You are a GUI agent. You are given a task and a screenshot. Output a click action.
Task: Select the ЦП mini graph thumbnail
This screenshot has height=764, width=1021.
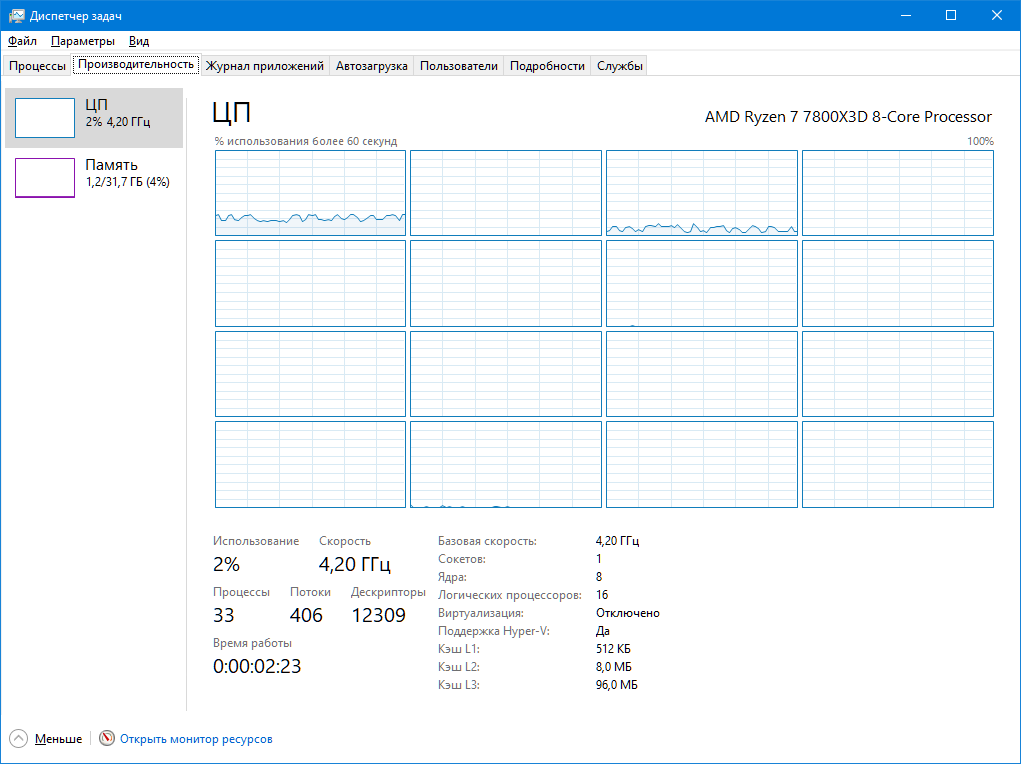tap(45, 118)
